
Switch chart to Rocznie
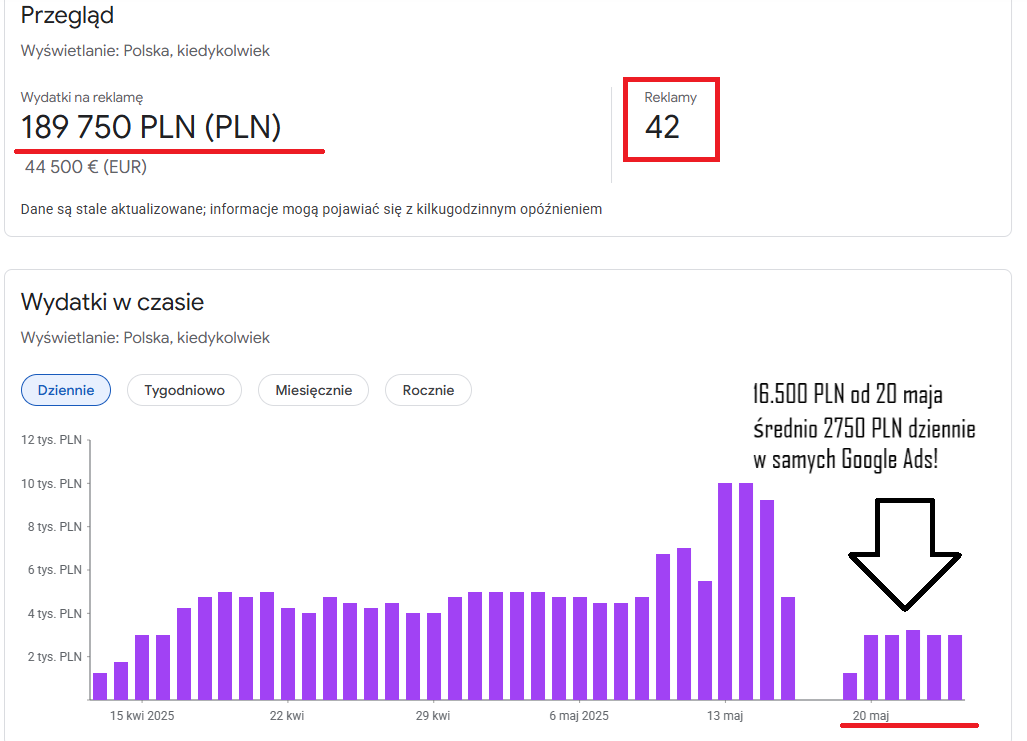(x=428, y=390)
